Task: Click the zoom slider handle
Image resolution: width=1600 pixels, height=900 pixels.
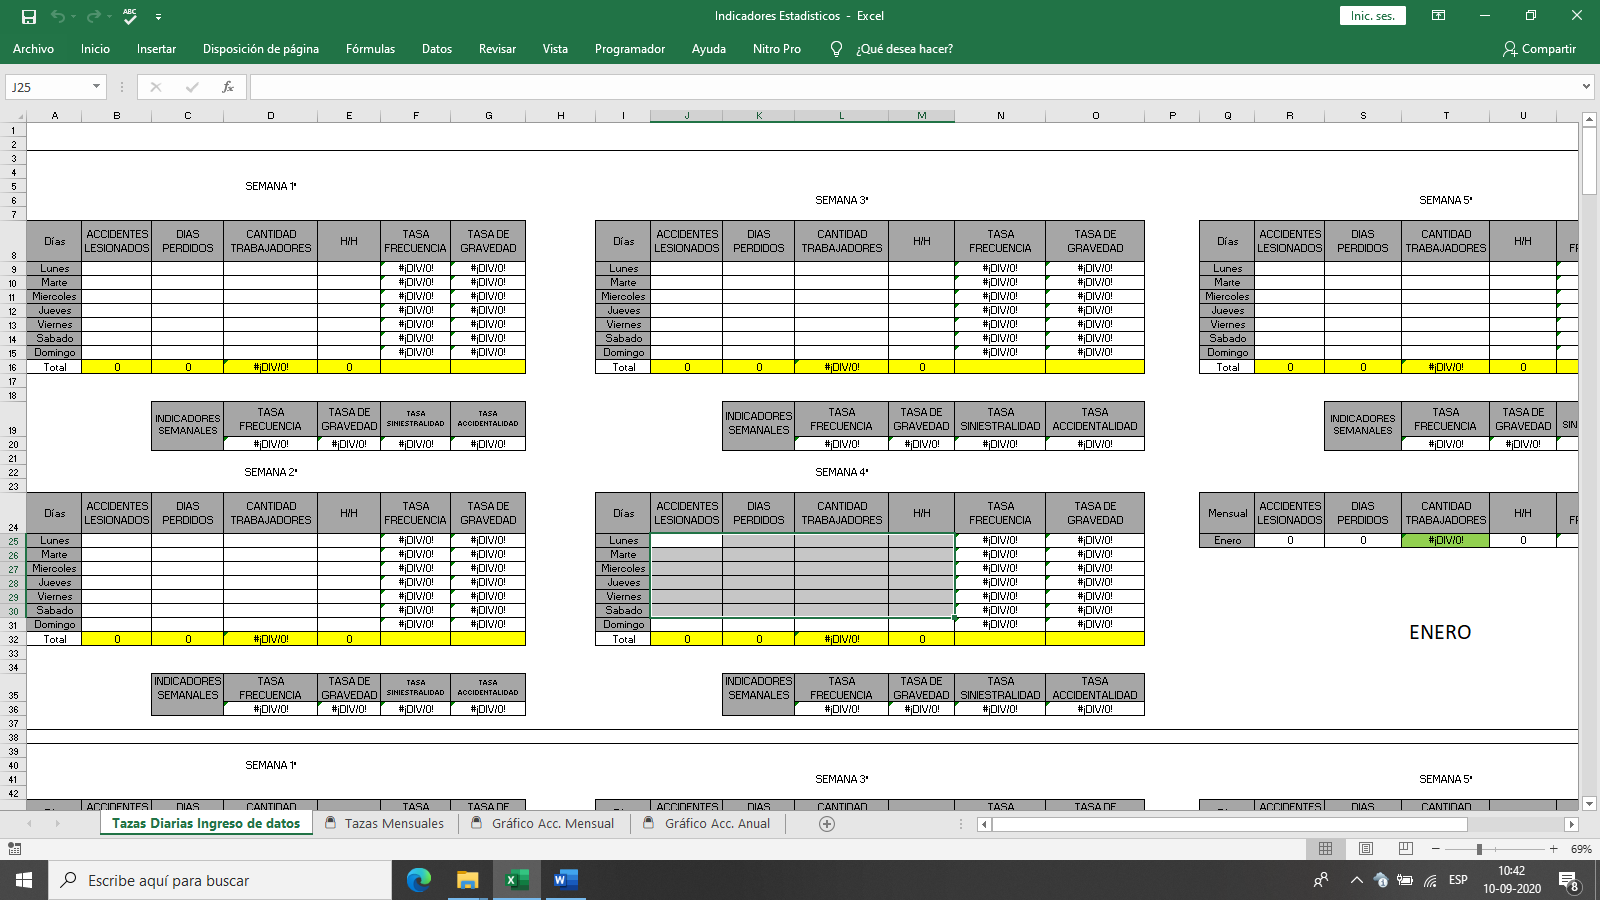Action: [x=1479, y=849]
